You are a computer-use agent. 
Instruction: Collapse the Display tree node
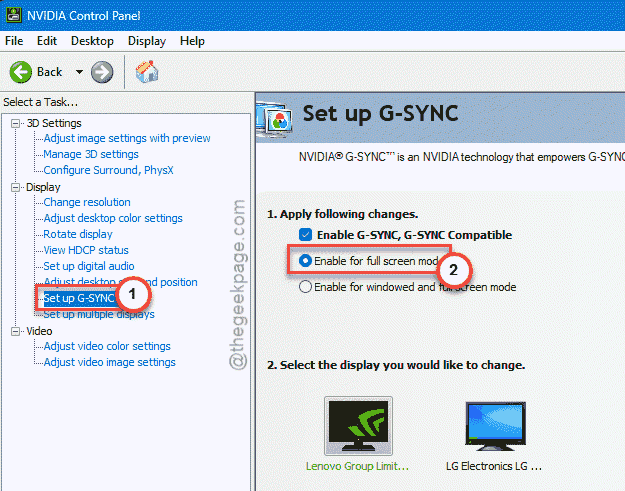(16, 187)
